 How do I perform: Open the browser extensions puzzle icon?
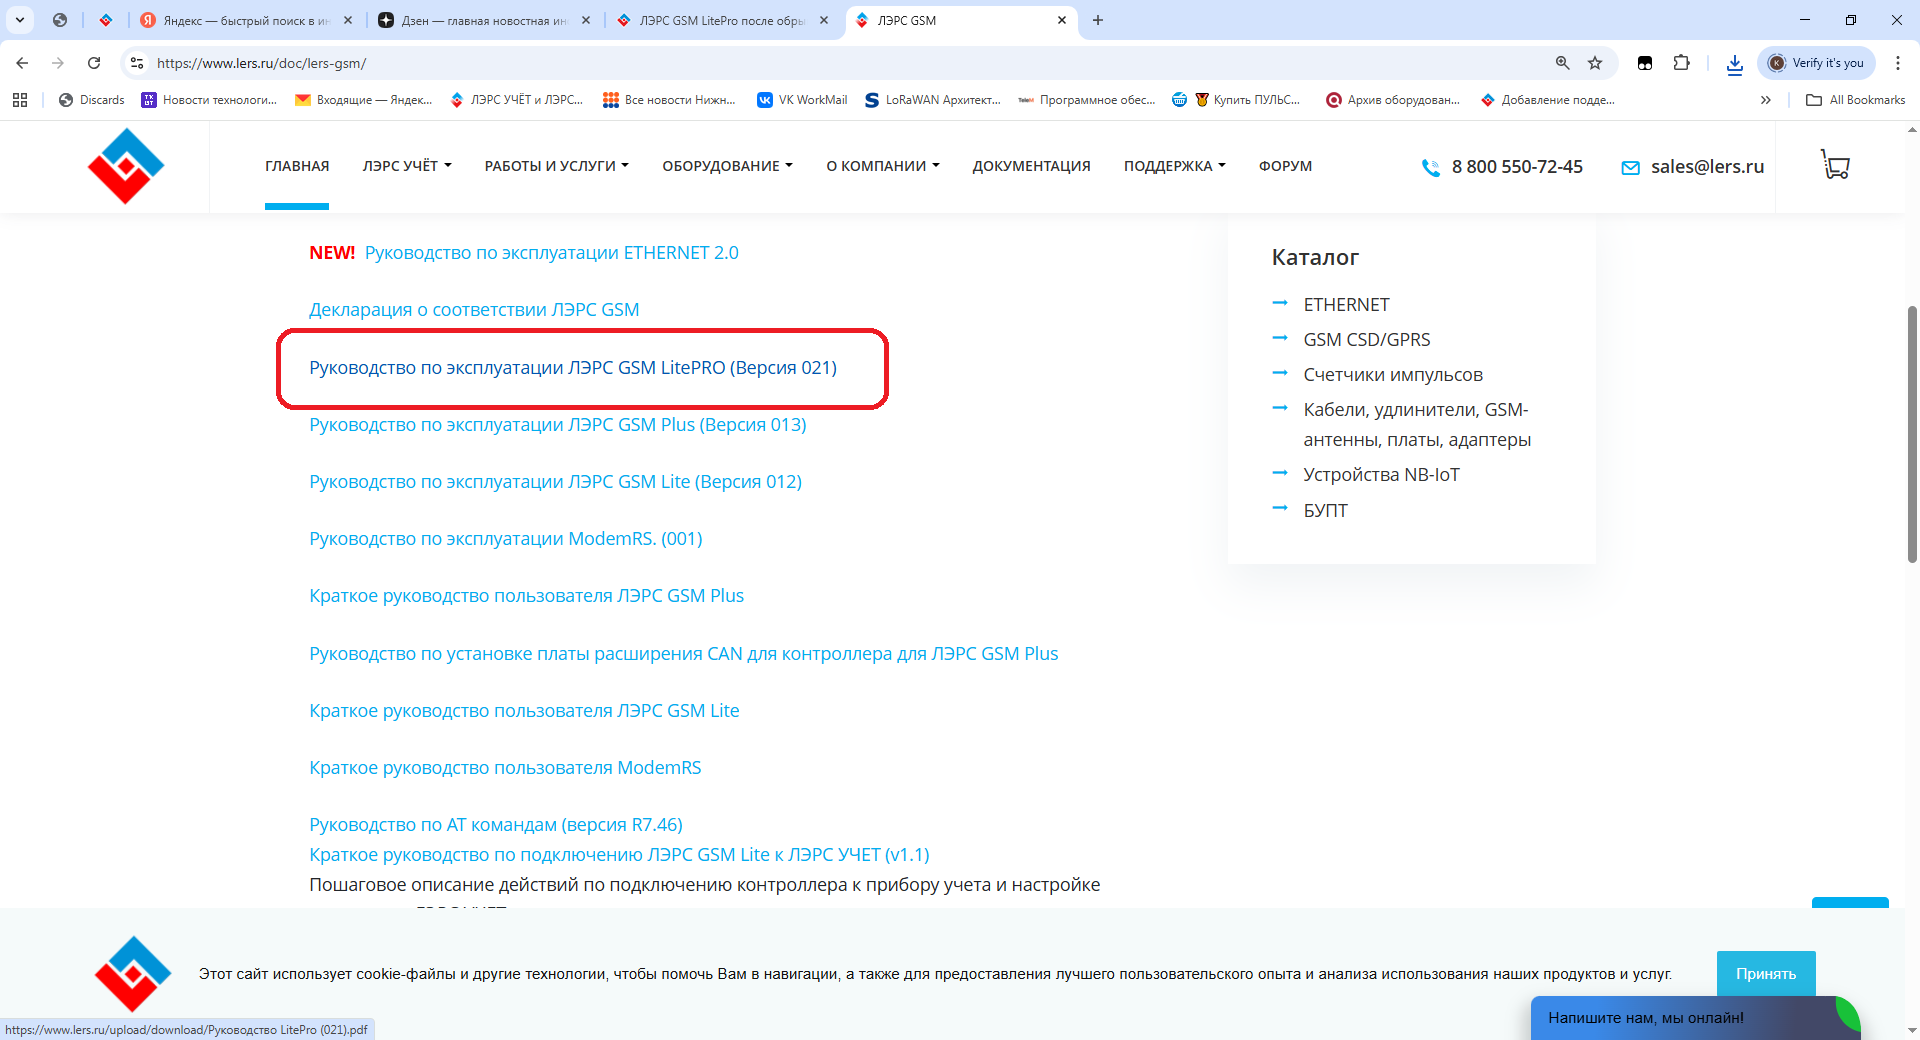[1681, 63]
